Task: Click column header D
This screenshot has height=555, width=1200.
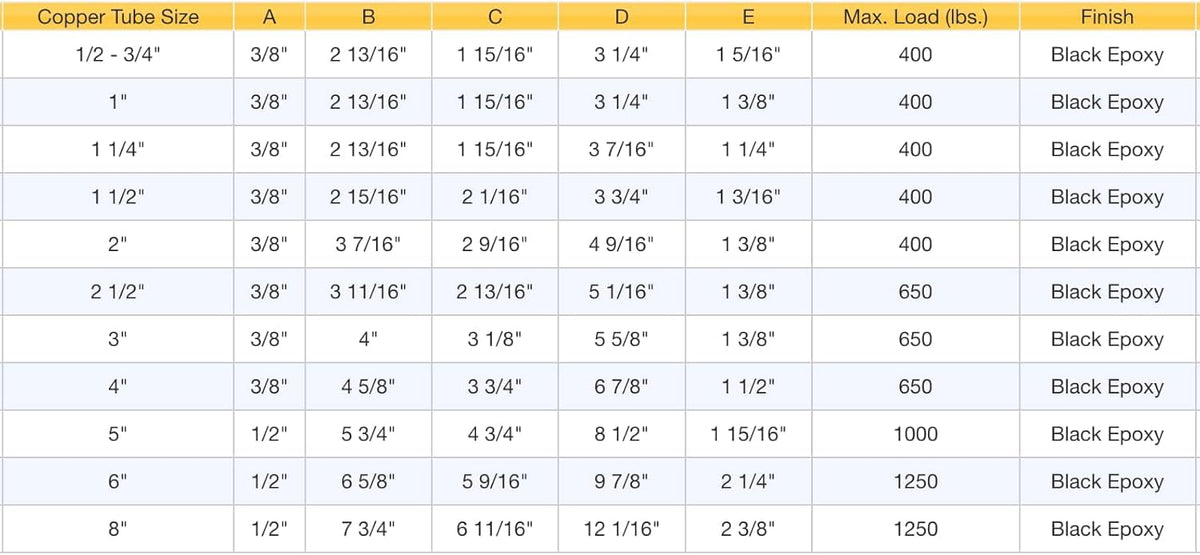Action: click(x=621, y=17)
